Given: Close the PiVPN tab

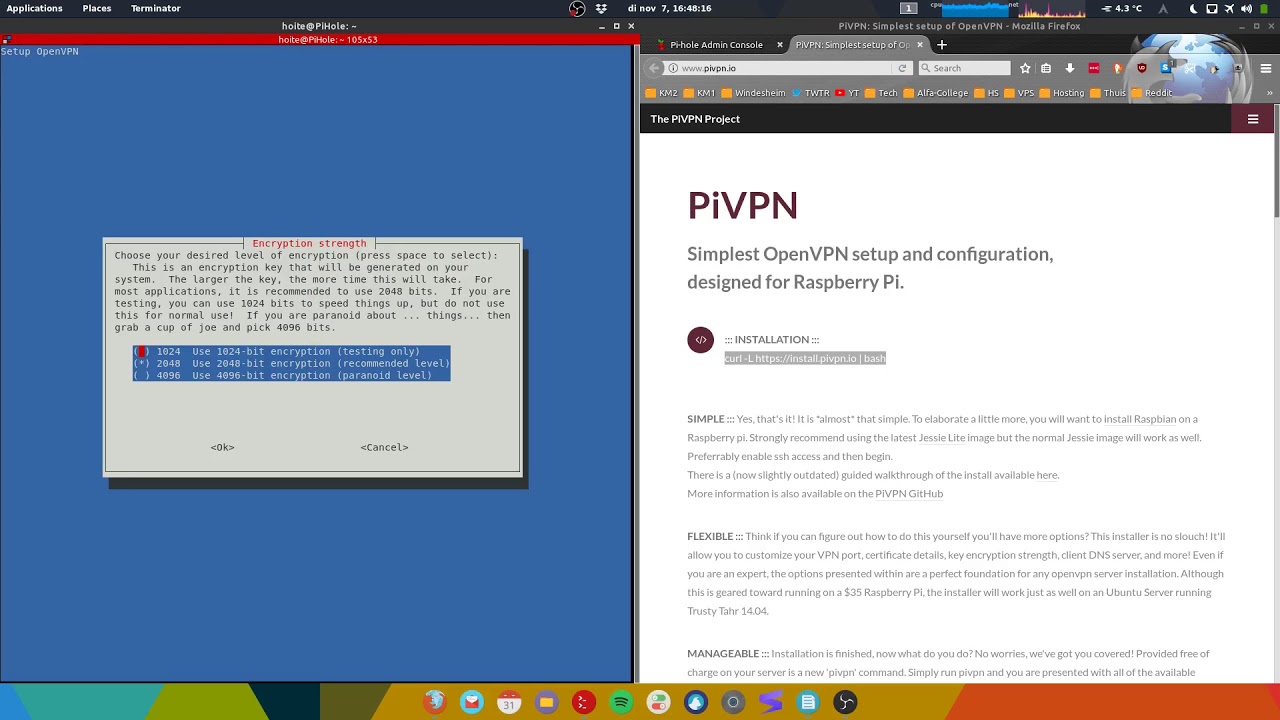Looking at the screenshot, I should pos(920,44).
